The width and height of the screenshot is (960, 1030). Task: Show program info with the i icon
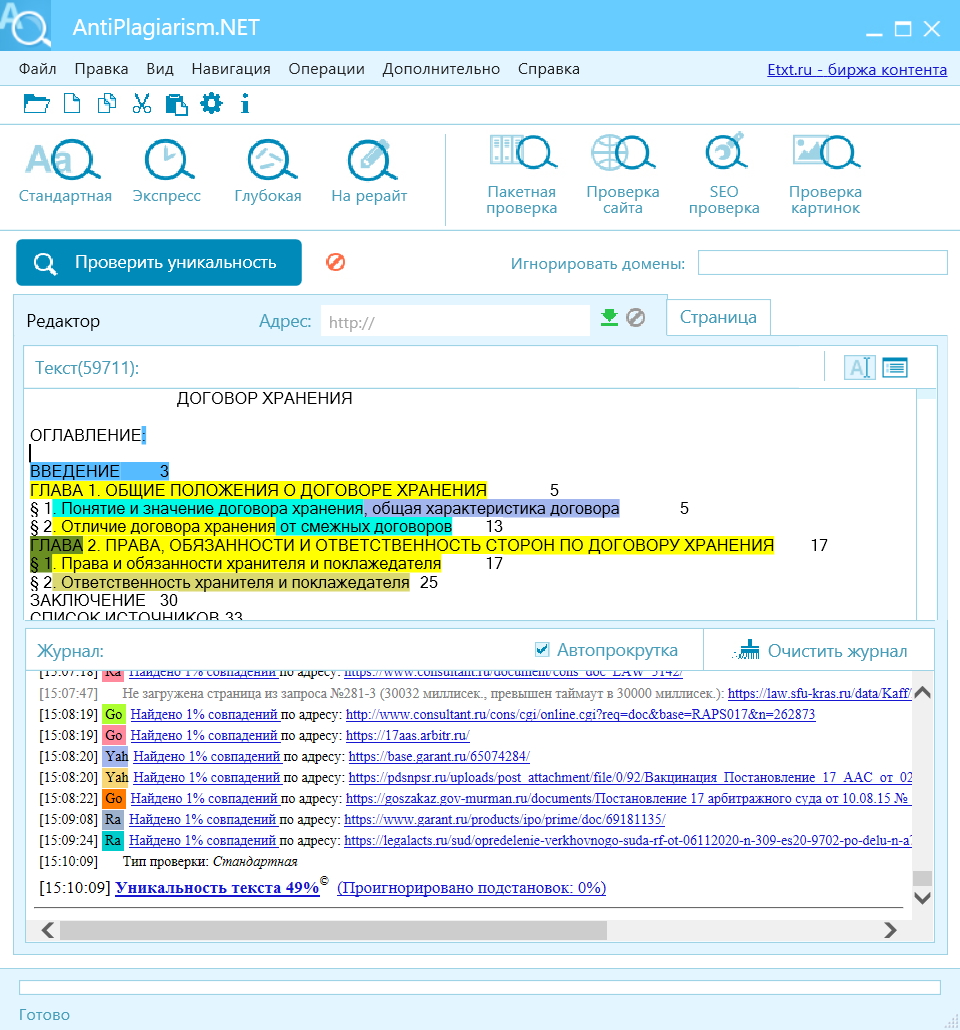(245, 104)
